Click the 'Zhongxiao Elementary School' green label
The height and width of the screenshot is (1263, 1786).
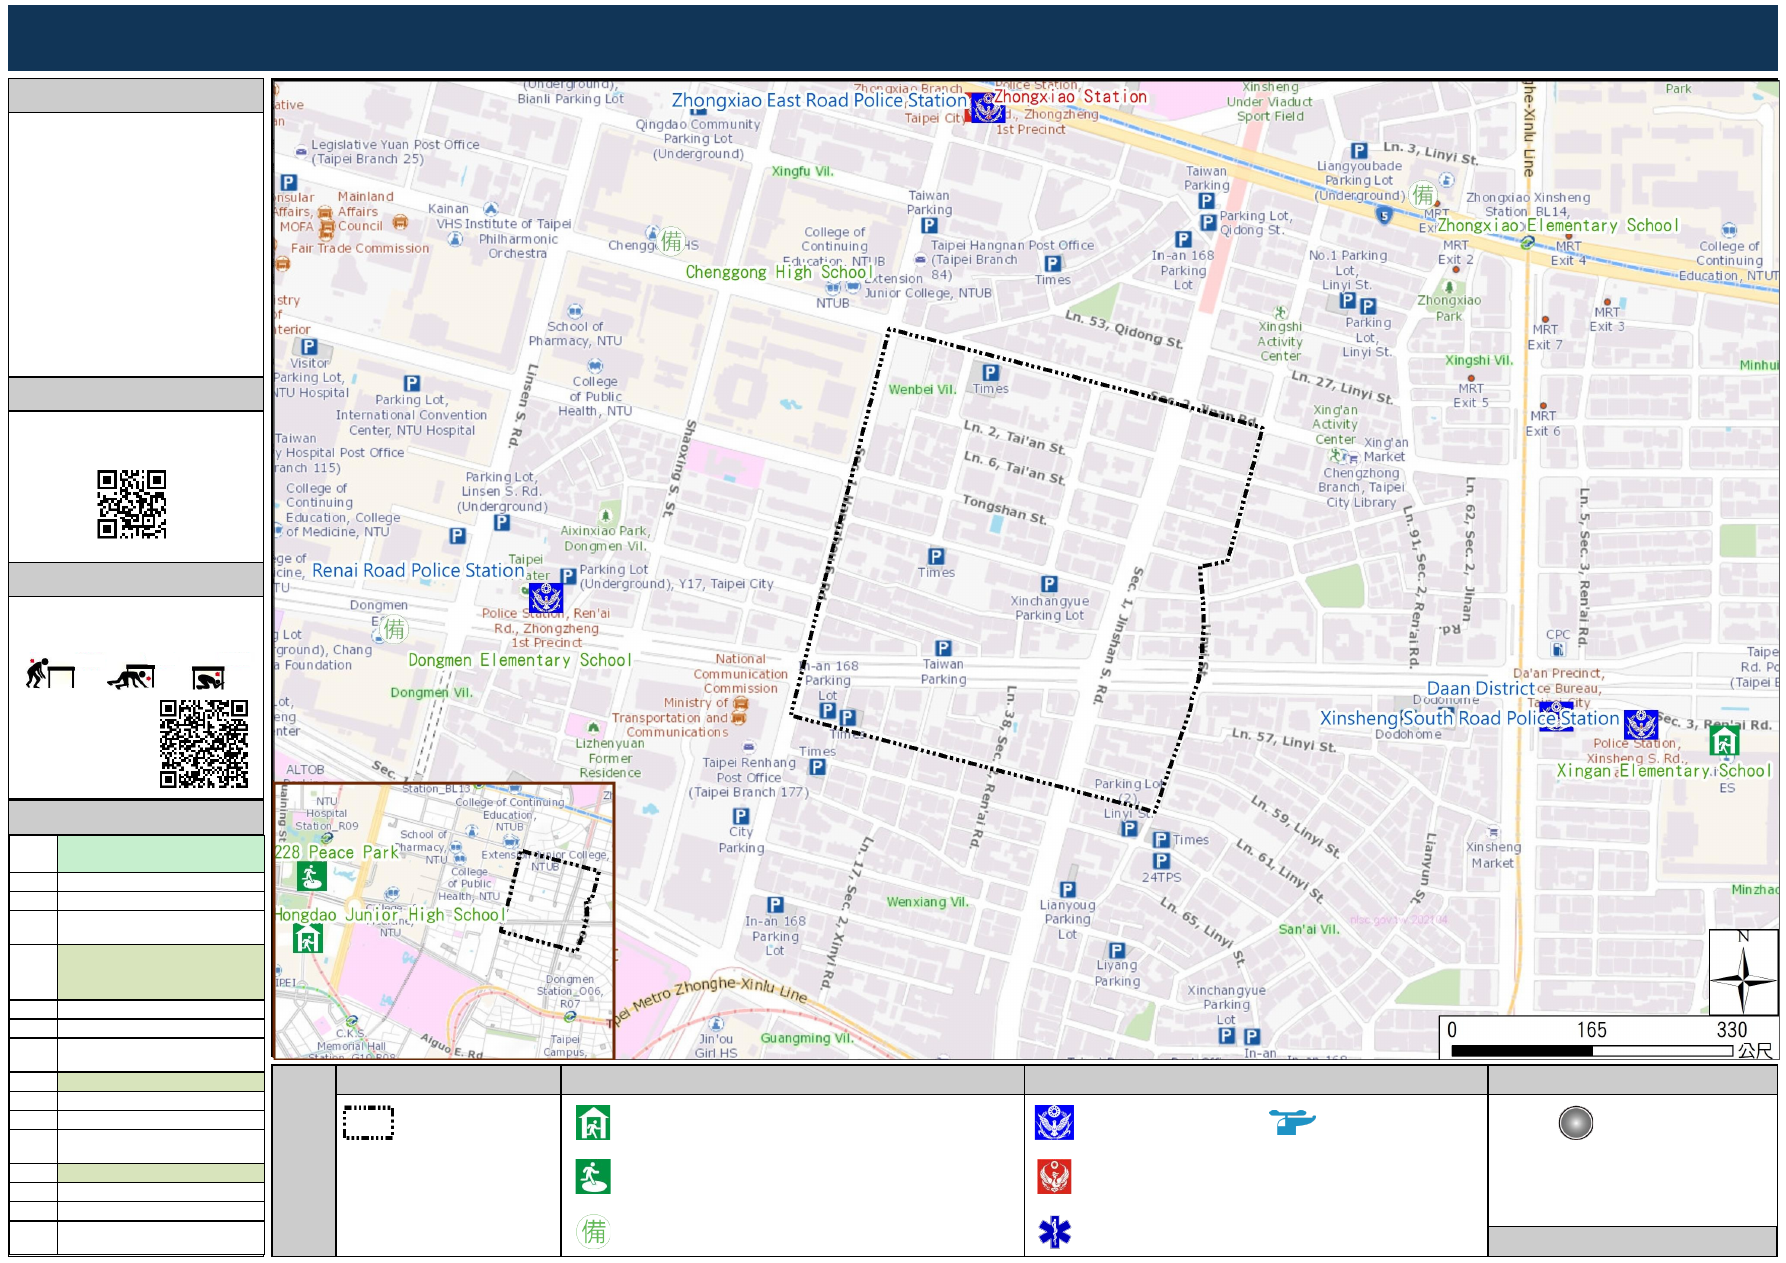point(1558,225)
